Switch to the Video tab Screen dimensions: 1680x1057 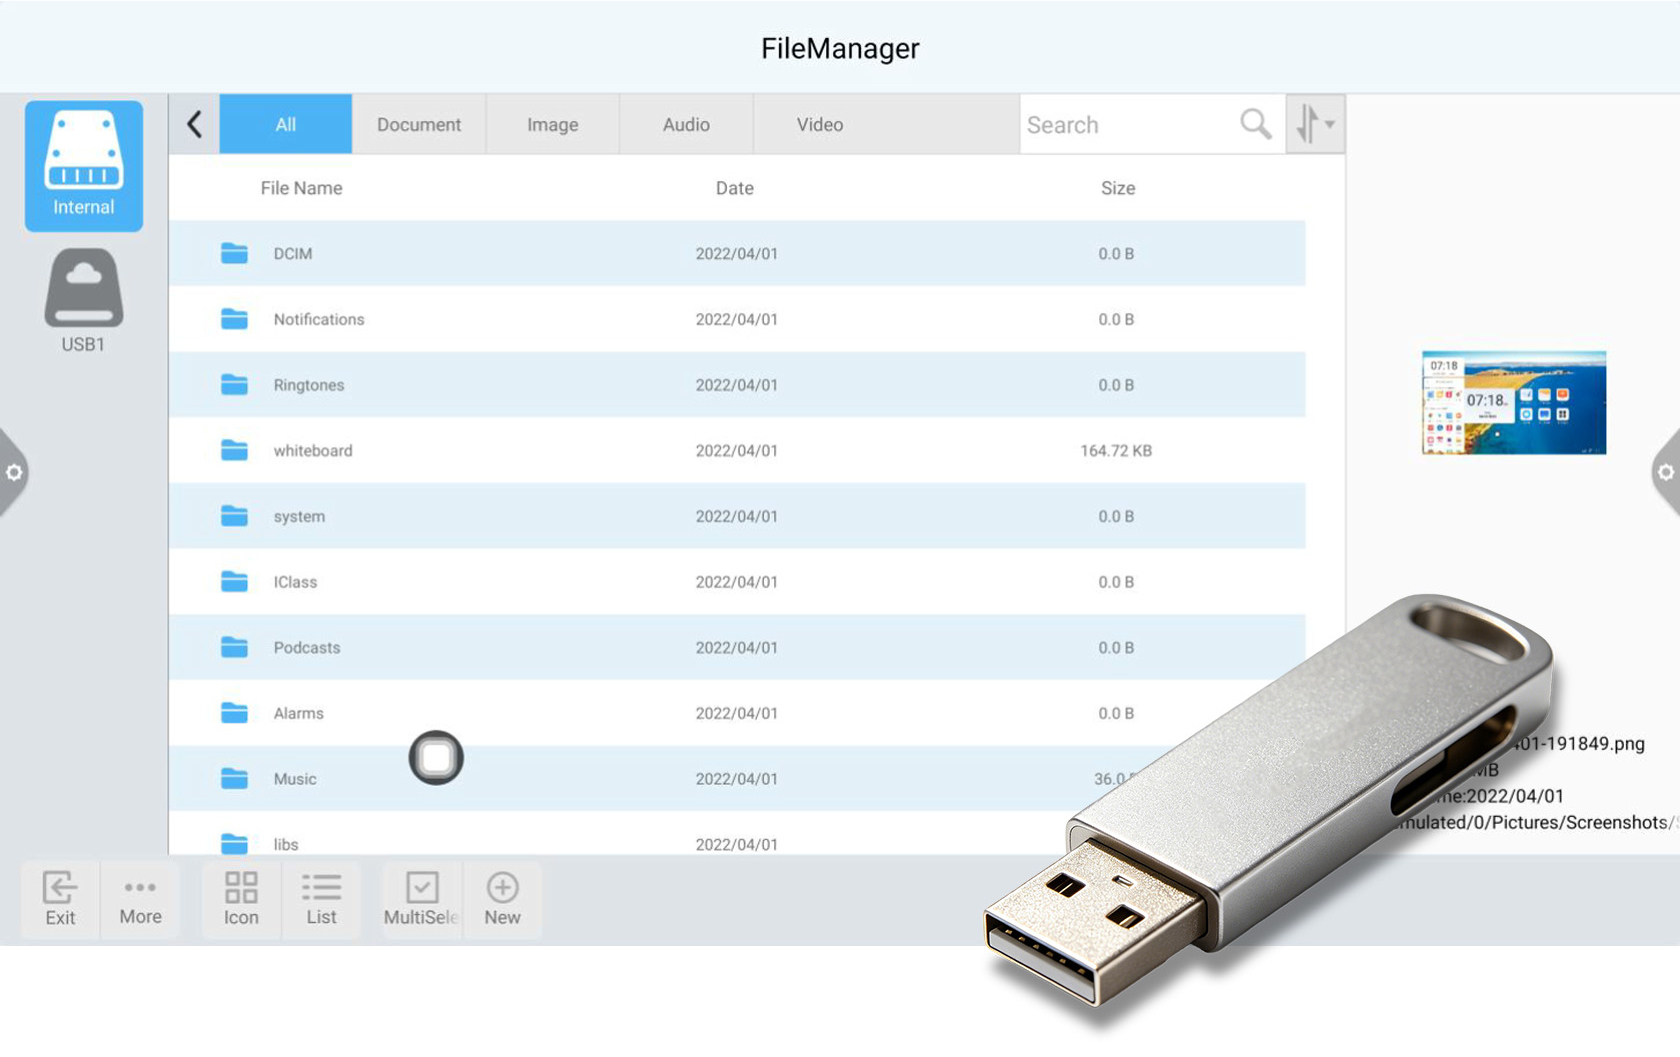click(x=820, y=124)
